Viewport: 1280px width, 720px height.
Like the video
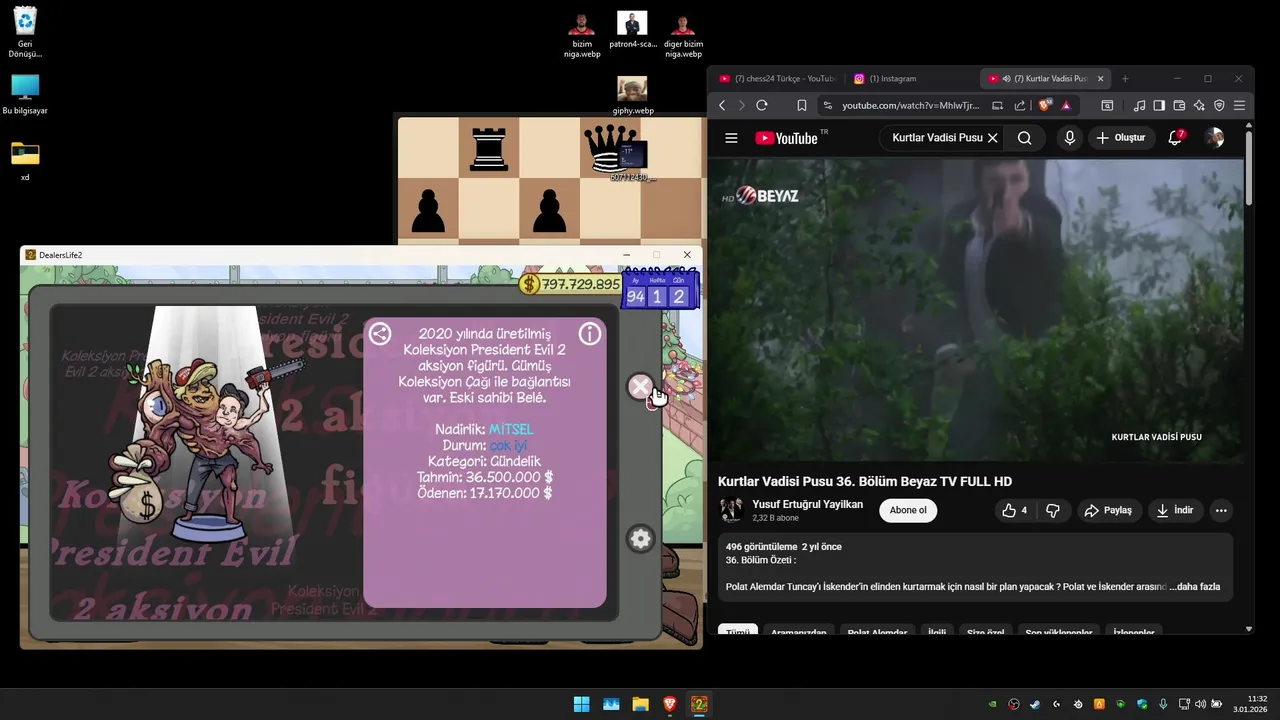pyautogui.click(x=1014, y=510)
